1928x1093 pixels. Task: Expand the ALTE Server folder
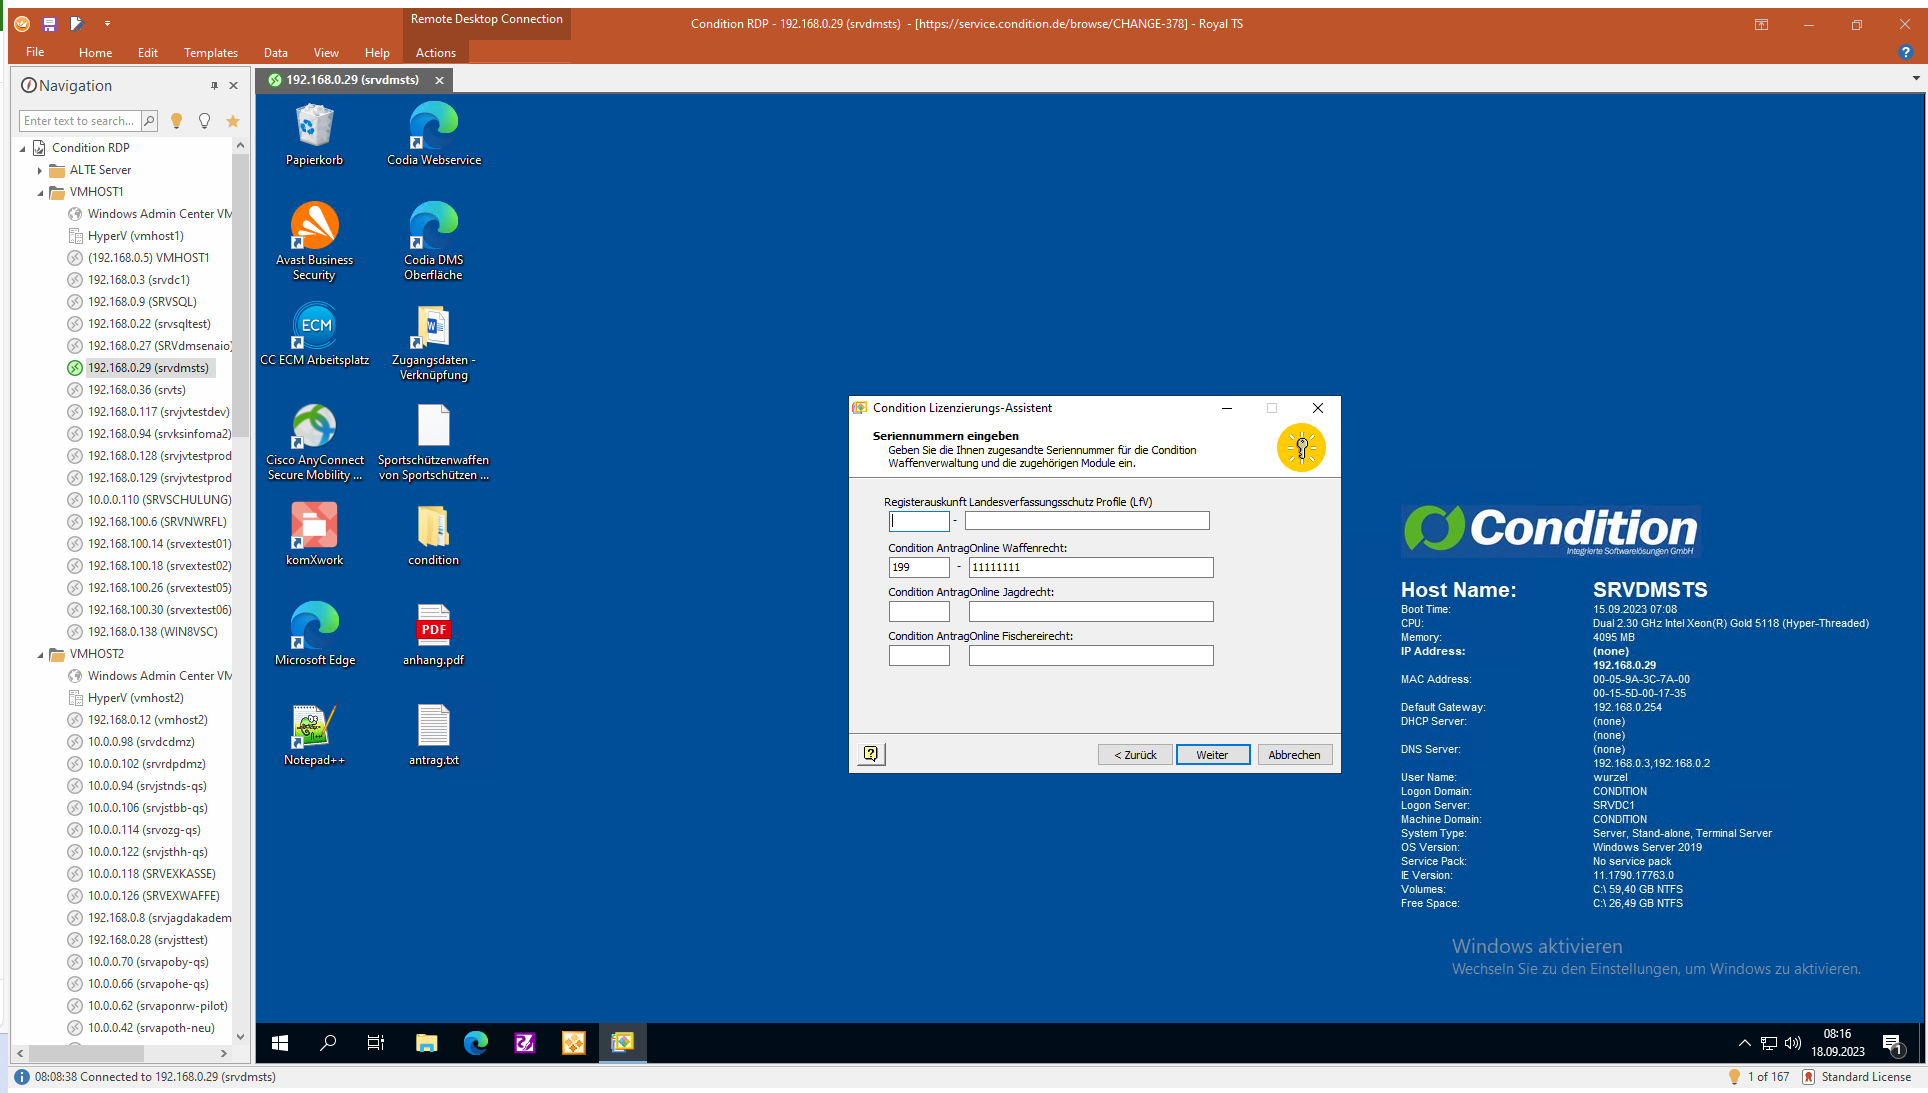(x=40, y=170)
